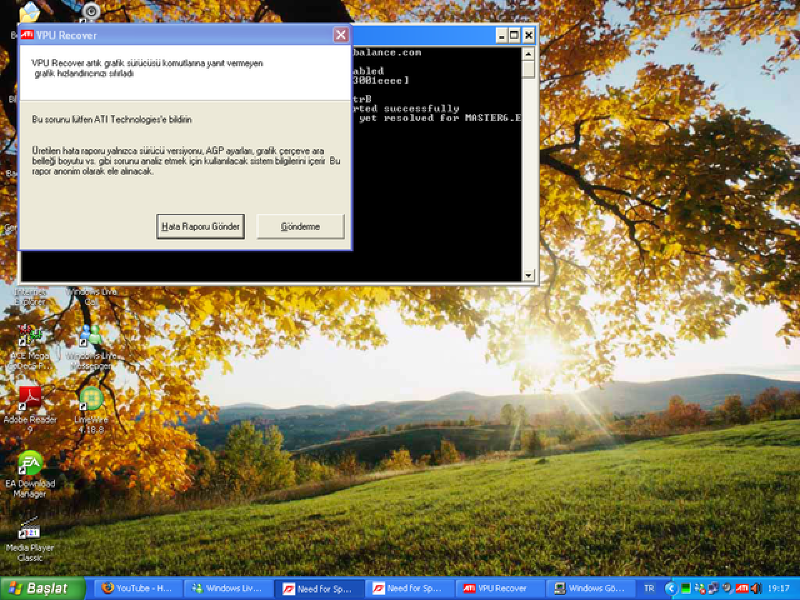The height and width of the screenshot is (600, 800).
Task: Click the TR language indicator
Action: [x=649, y=588]
